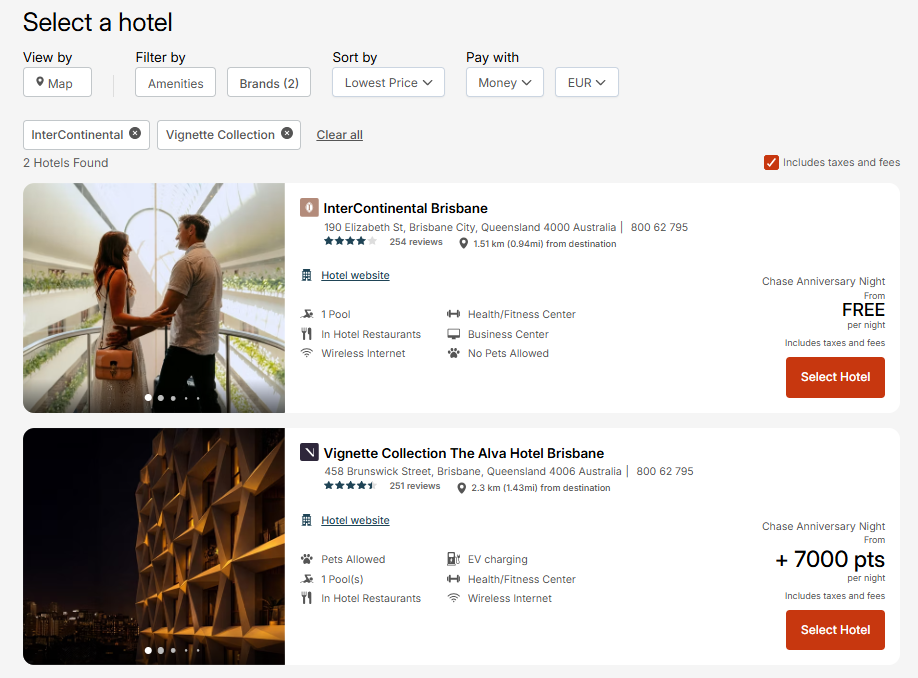Click the No Pets Allowed paw icon
Image resolution: width=918 pixels, height=678 pixels.
click(453, 353)
